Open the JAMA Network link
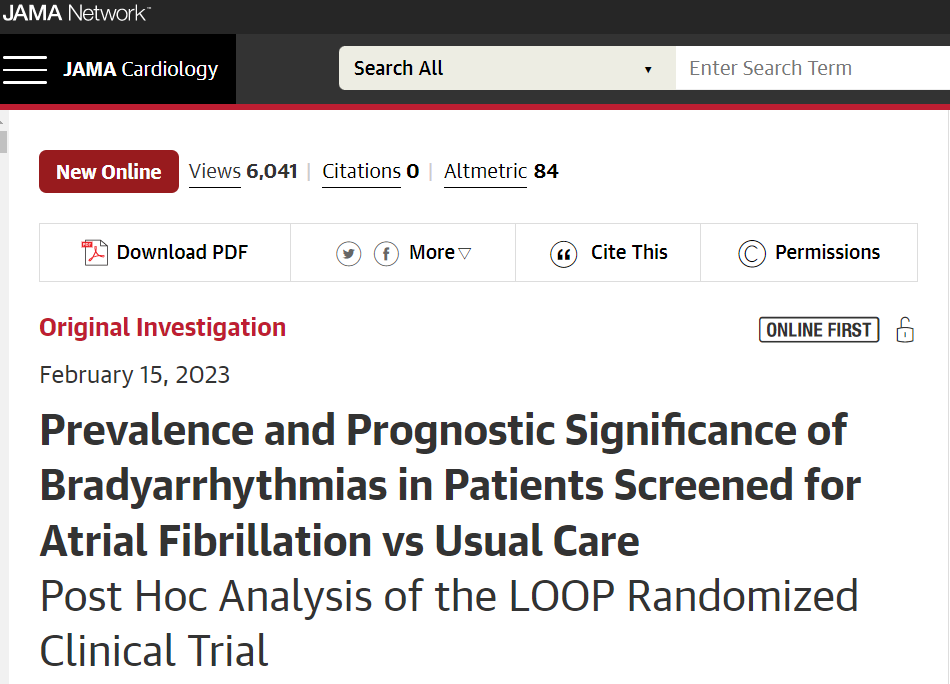950x684 pixels. pyautogui.click(x=76, y=13)
